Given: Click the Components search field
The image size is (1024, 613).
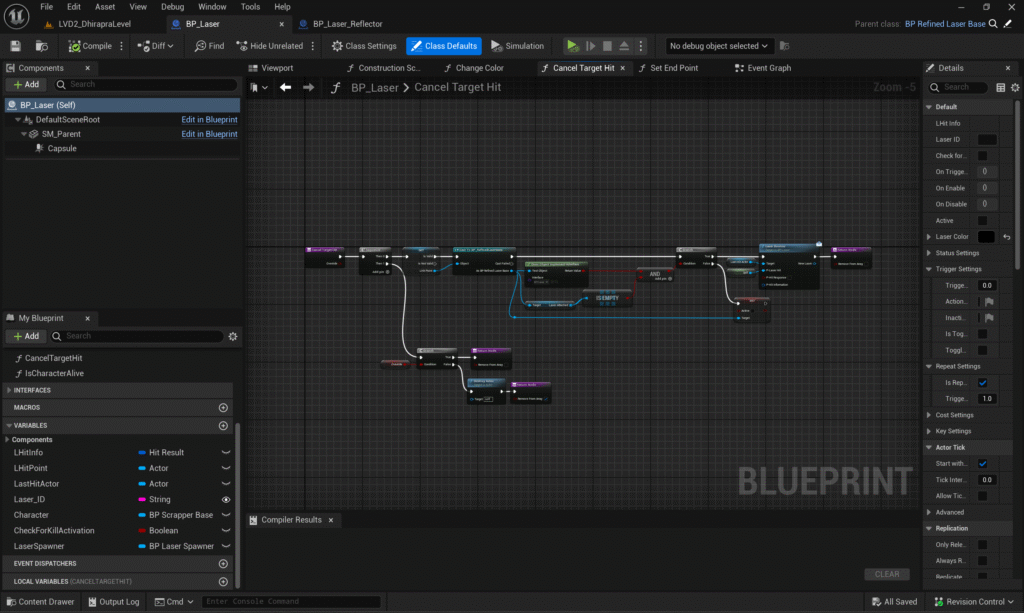Looking at the screenshot, I should (x=145, y=84).
